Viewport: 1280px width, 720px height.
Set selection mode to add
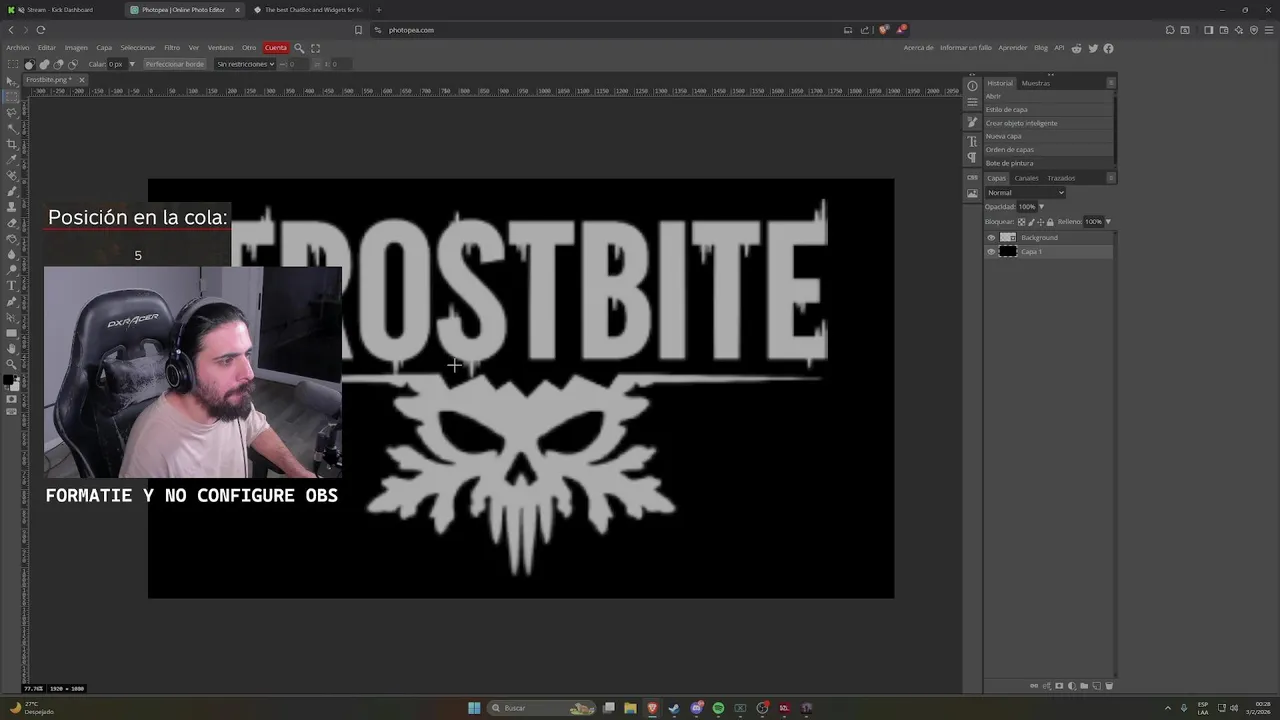[44, 64]
